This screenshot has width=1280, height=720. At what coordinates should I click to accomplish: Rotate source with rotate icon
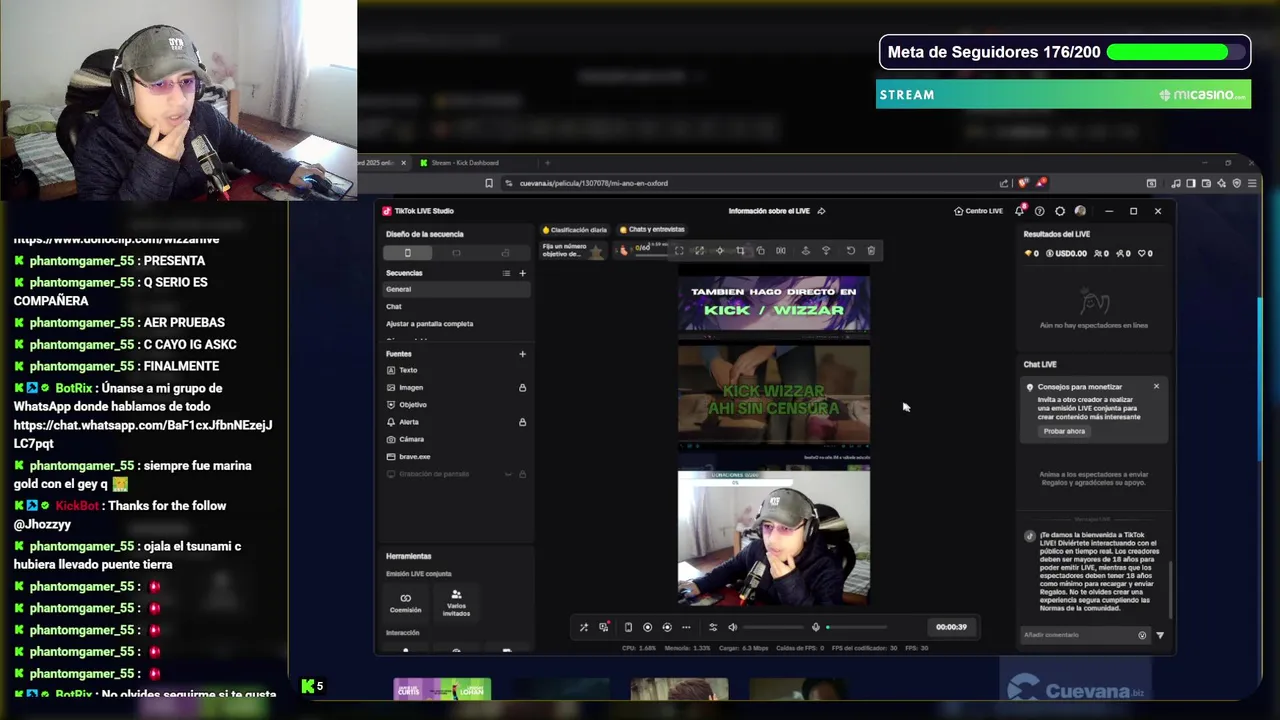click(760, 251)
